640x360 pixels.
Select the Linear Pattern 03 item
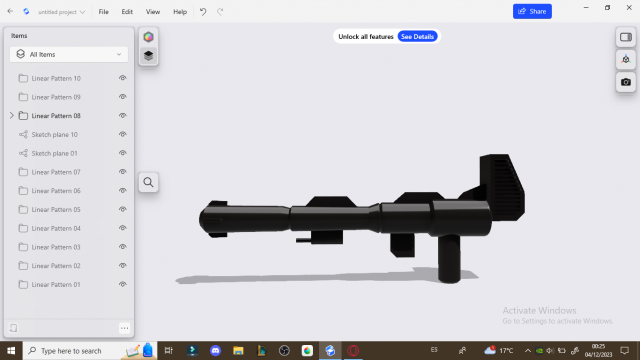click(69, 247)
